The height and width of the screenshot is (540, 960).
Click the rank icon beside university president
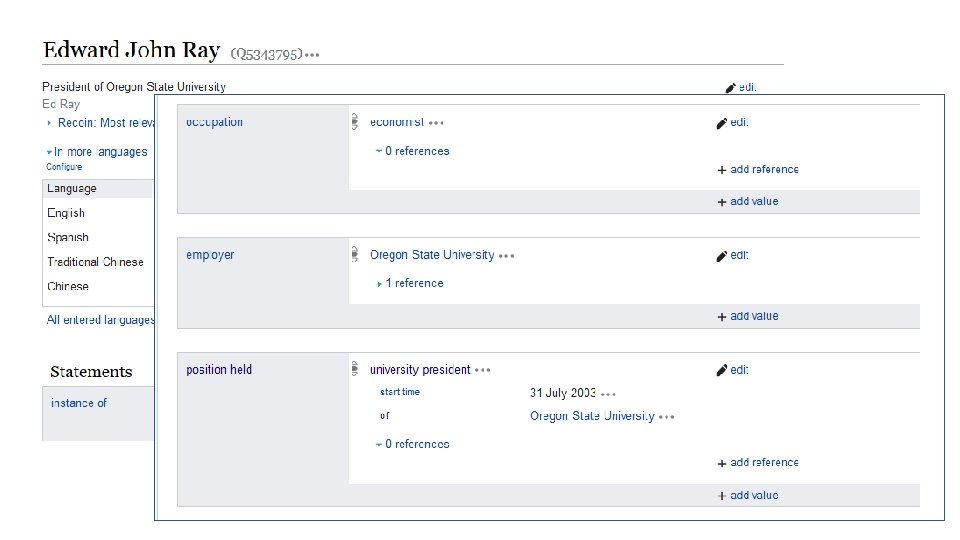(354, 370)
